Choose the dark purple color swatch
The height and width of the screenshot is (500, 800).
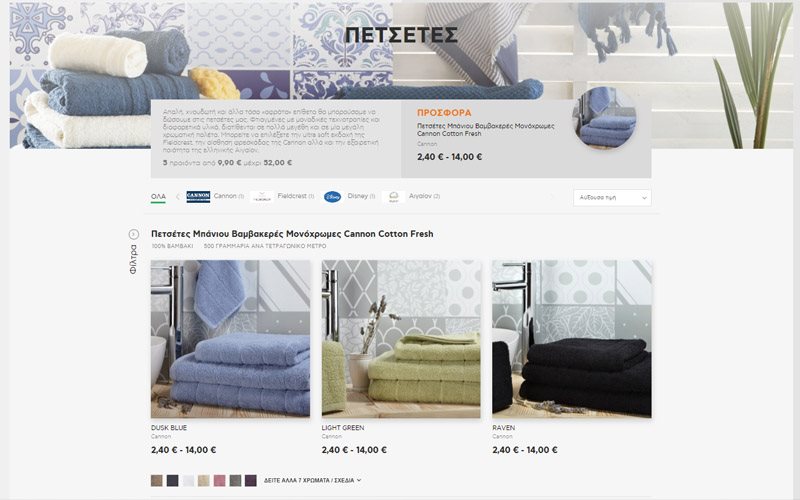(x=251, y=480)
